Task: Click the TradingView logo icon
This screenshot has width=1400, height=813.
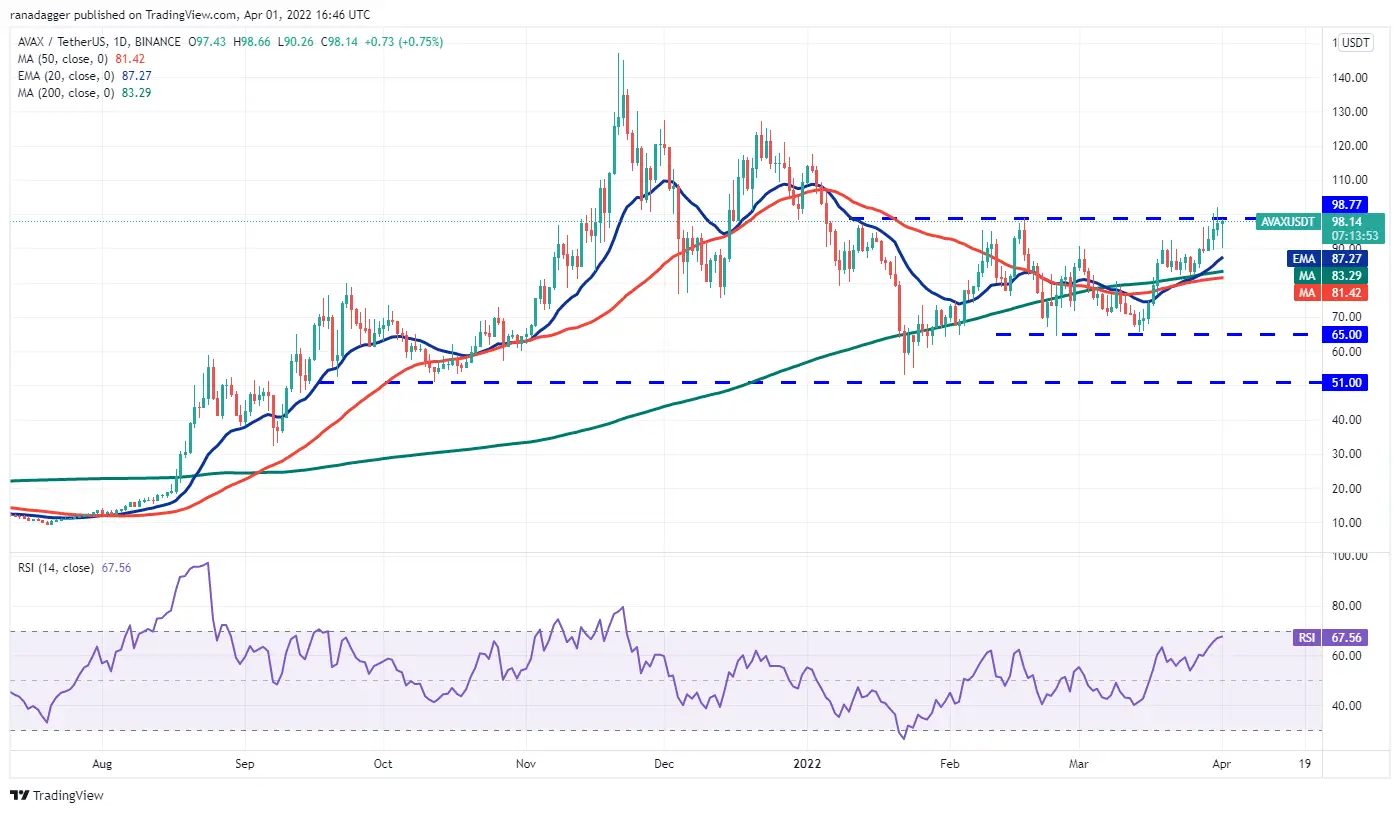Action: pyautogui.click(x=20, y=796)
